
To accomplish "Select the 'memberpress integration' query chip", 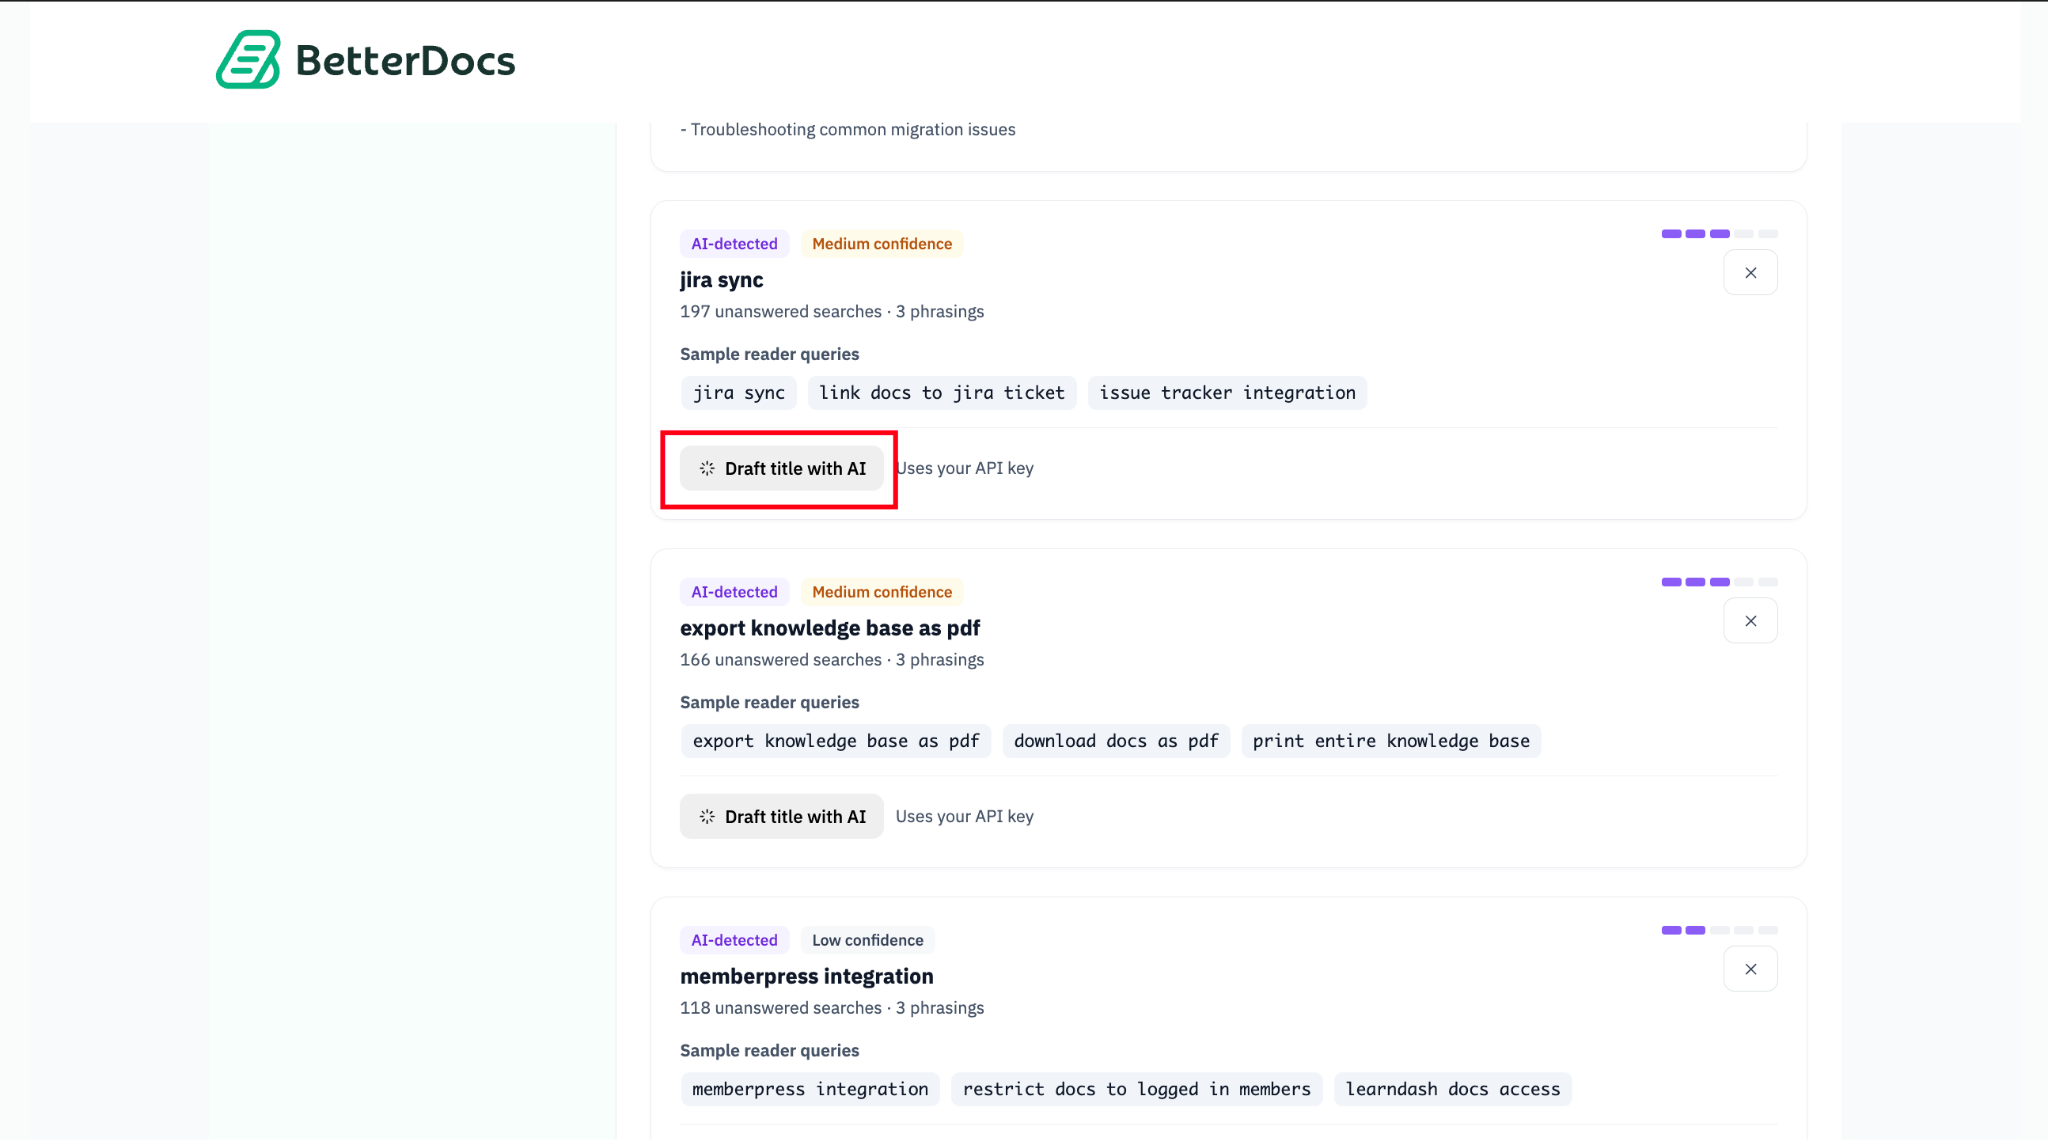I will pos(810,1089).
